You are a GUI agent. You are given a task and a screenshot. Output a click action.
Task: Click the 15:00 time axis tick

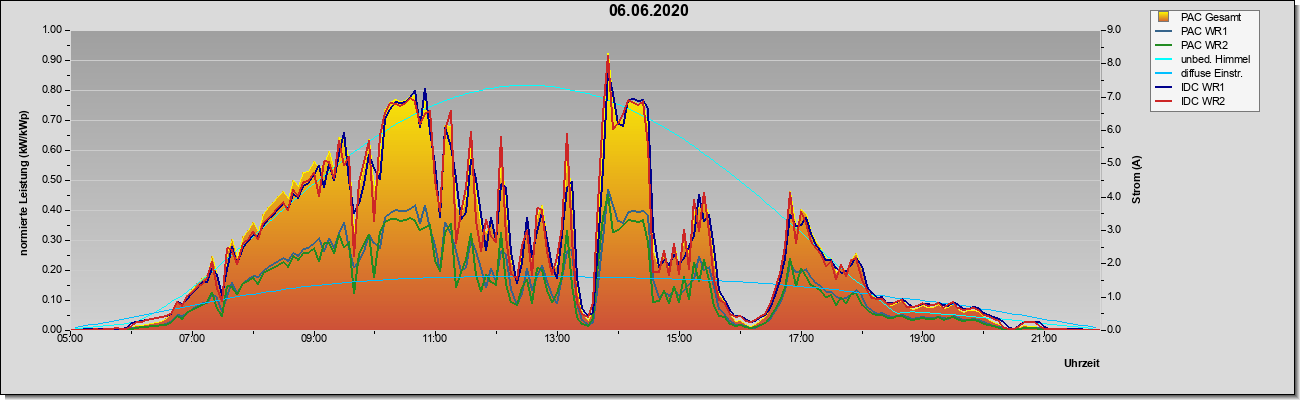click(678, 339)
